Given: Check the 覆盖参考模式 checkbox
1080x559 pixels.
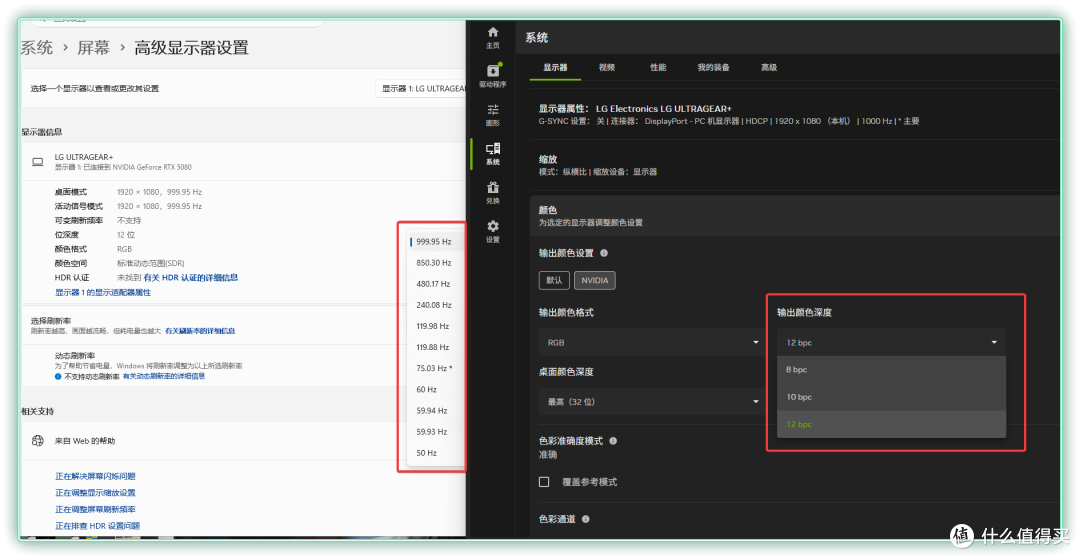Looking at the screenshot, I should click(x=544, y=482).
